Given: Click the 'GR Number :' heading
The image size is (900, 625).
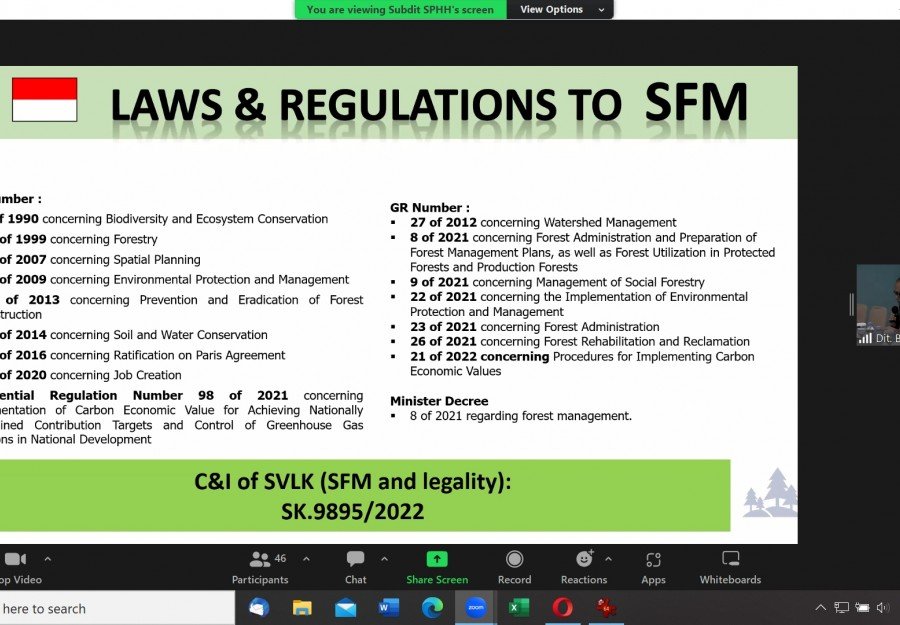Looking at the screenshot, I should point(430,208).
